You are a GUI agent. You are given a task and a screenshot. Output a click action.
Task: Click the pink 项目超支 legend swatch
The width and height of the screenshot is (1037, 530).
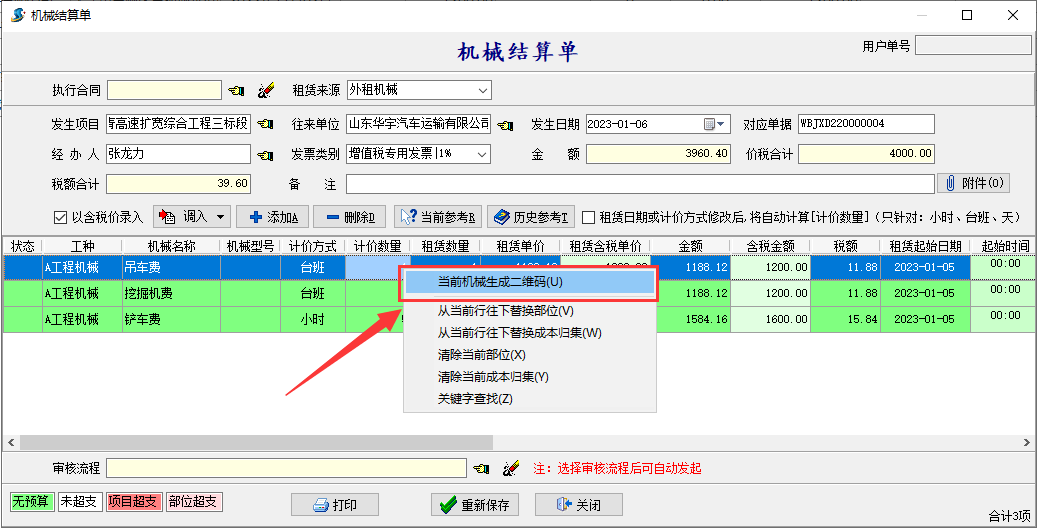click(134, 502)
